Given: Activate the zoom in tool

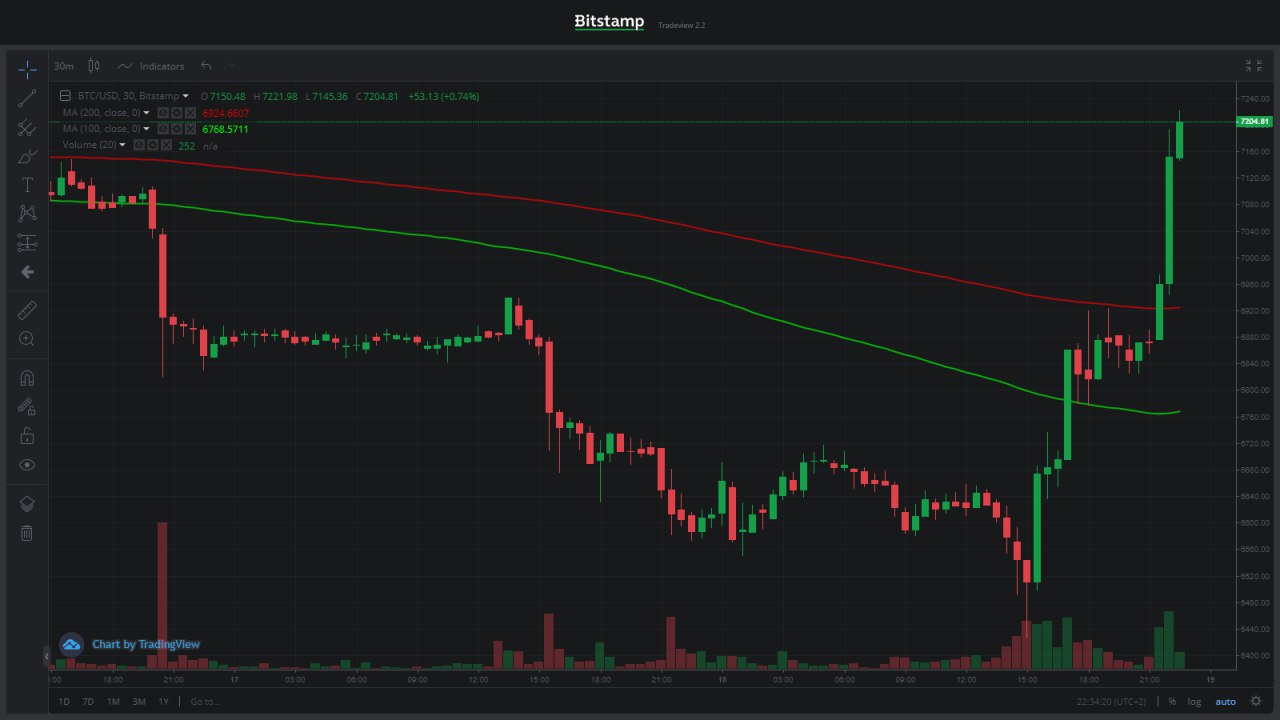Looking at the screenshot, I should 27,339.
